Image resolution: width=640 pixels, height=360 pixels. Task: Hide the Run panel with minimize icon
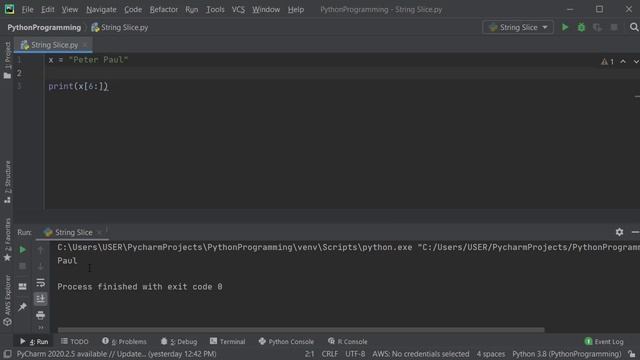click(635, 232)
